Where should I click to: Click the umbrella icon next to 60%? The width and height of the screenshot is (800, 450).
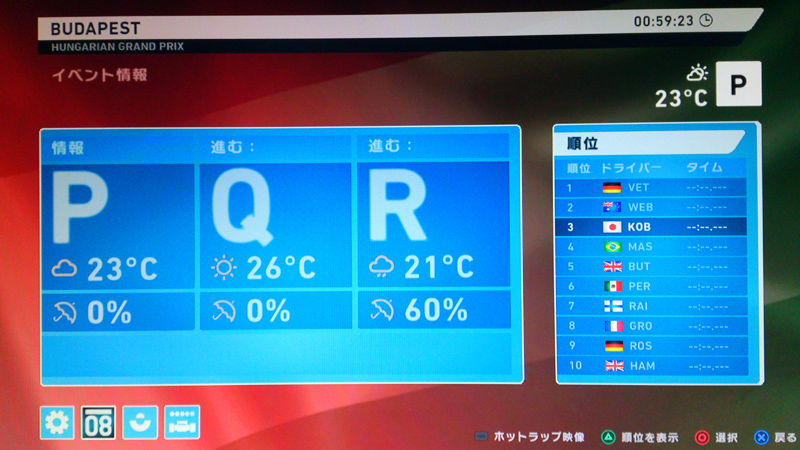point(382,310)
